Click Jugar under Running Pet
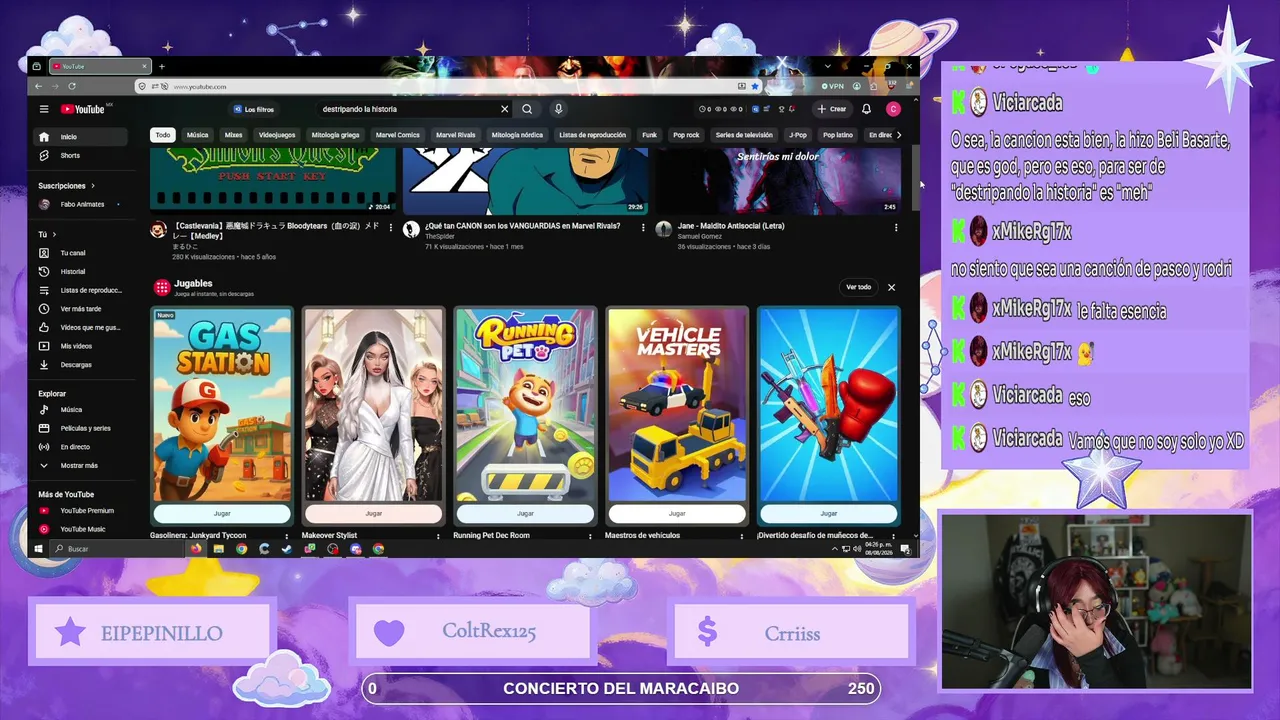Image resolution: width=1280 pixels, height=720 pixels. [x=525, y=513]
